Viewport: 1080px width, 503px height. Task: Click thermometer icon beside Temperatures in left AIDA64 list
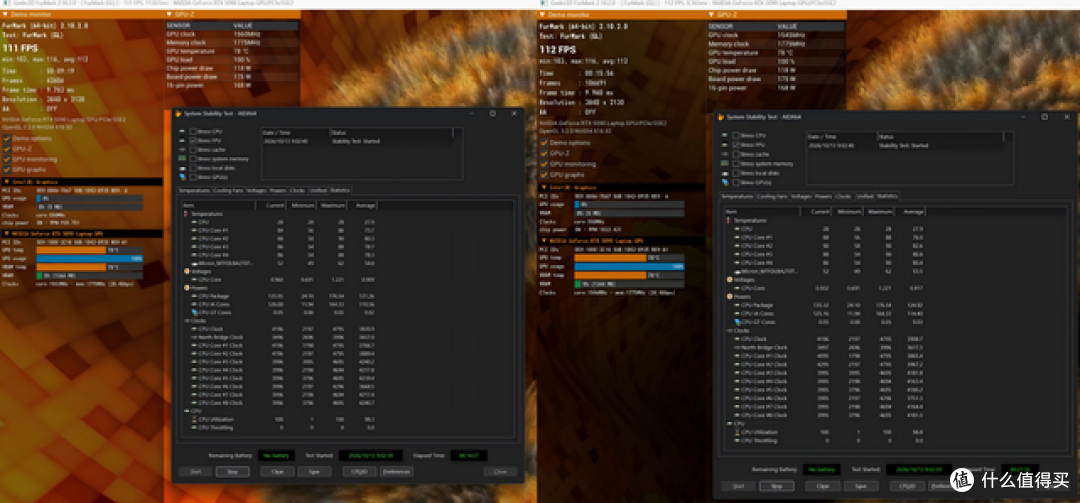click(x=186, y=214)
